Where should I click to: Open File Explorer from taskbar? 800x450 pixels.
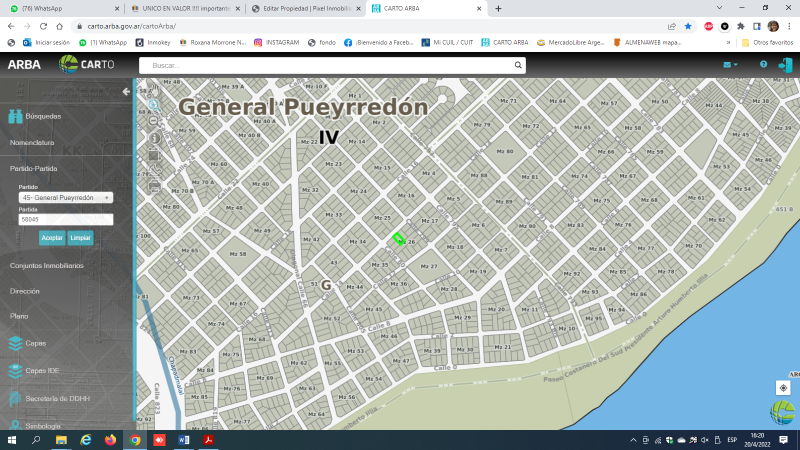[x=61, y=440]
